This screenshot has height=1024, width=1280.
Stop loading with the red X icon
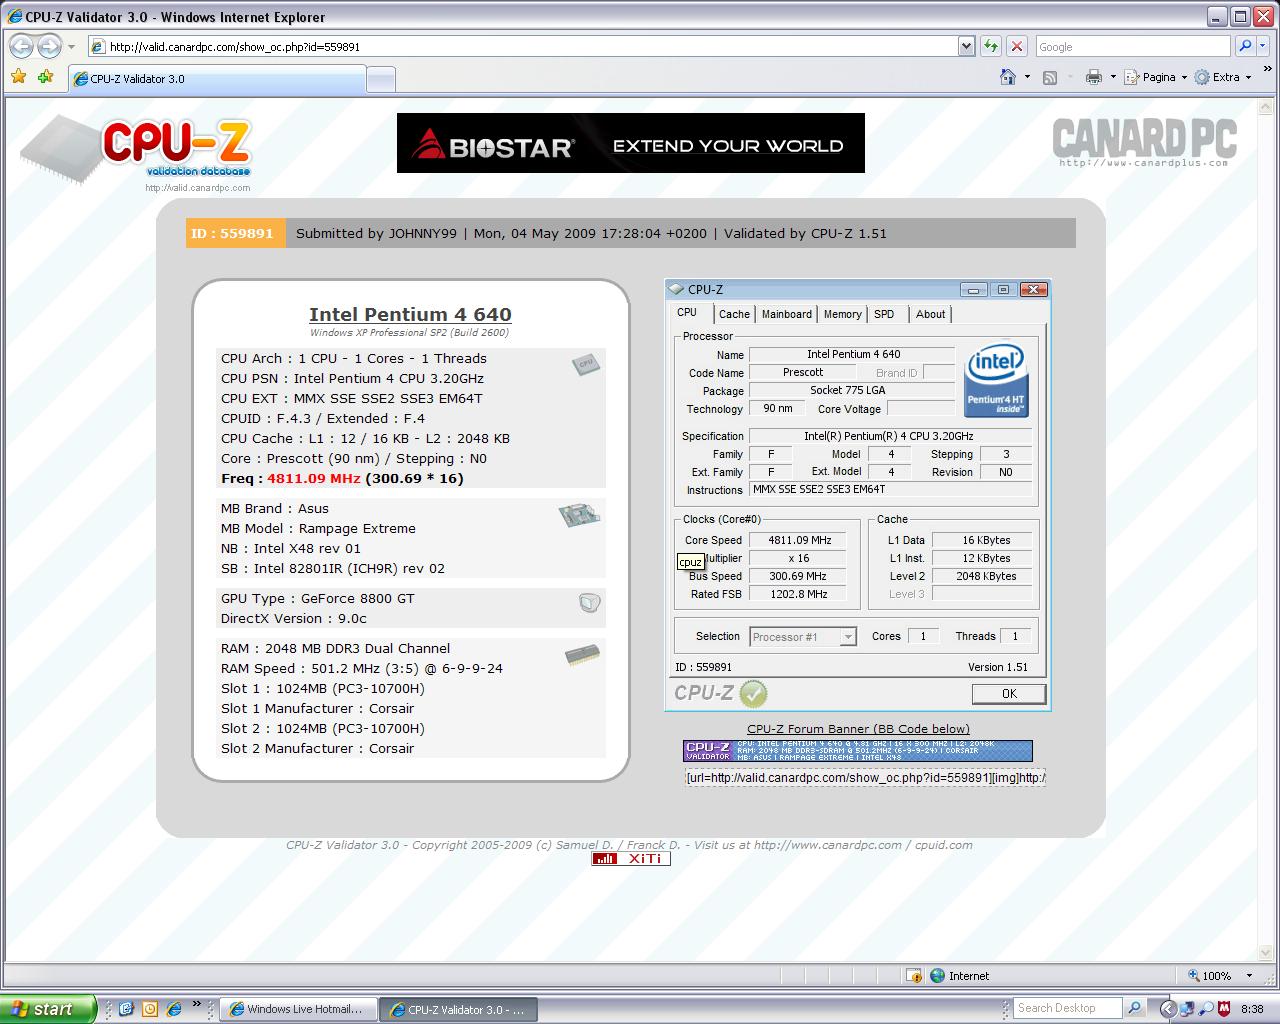click(1017, 46)
